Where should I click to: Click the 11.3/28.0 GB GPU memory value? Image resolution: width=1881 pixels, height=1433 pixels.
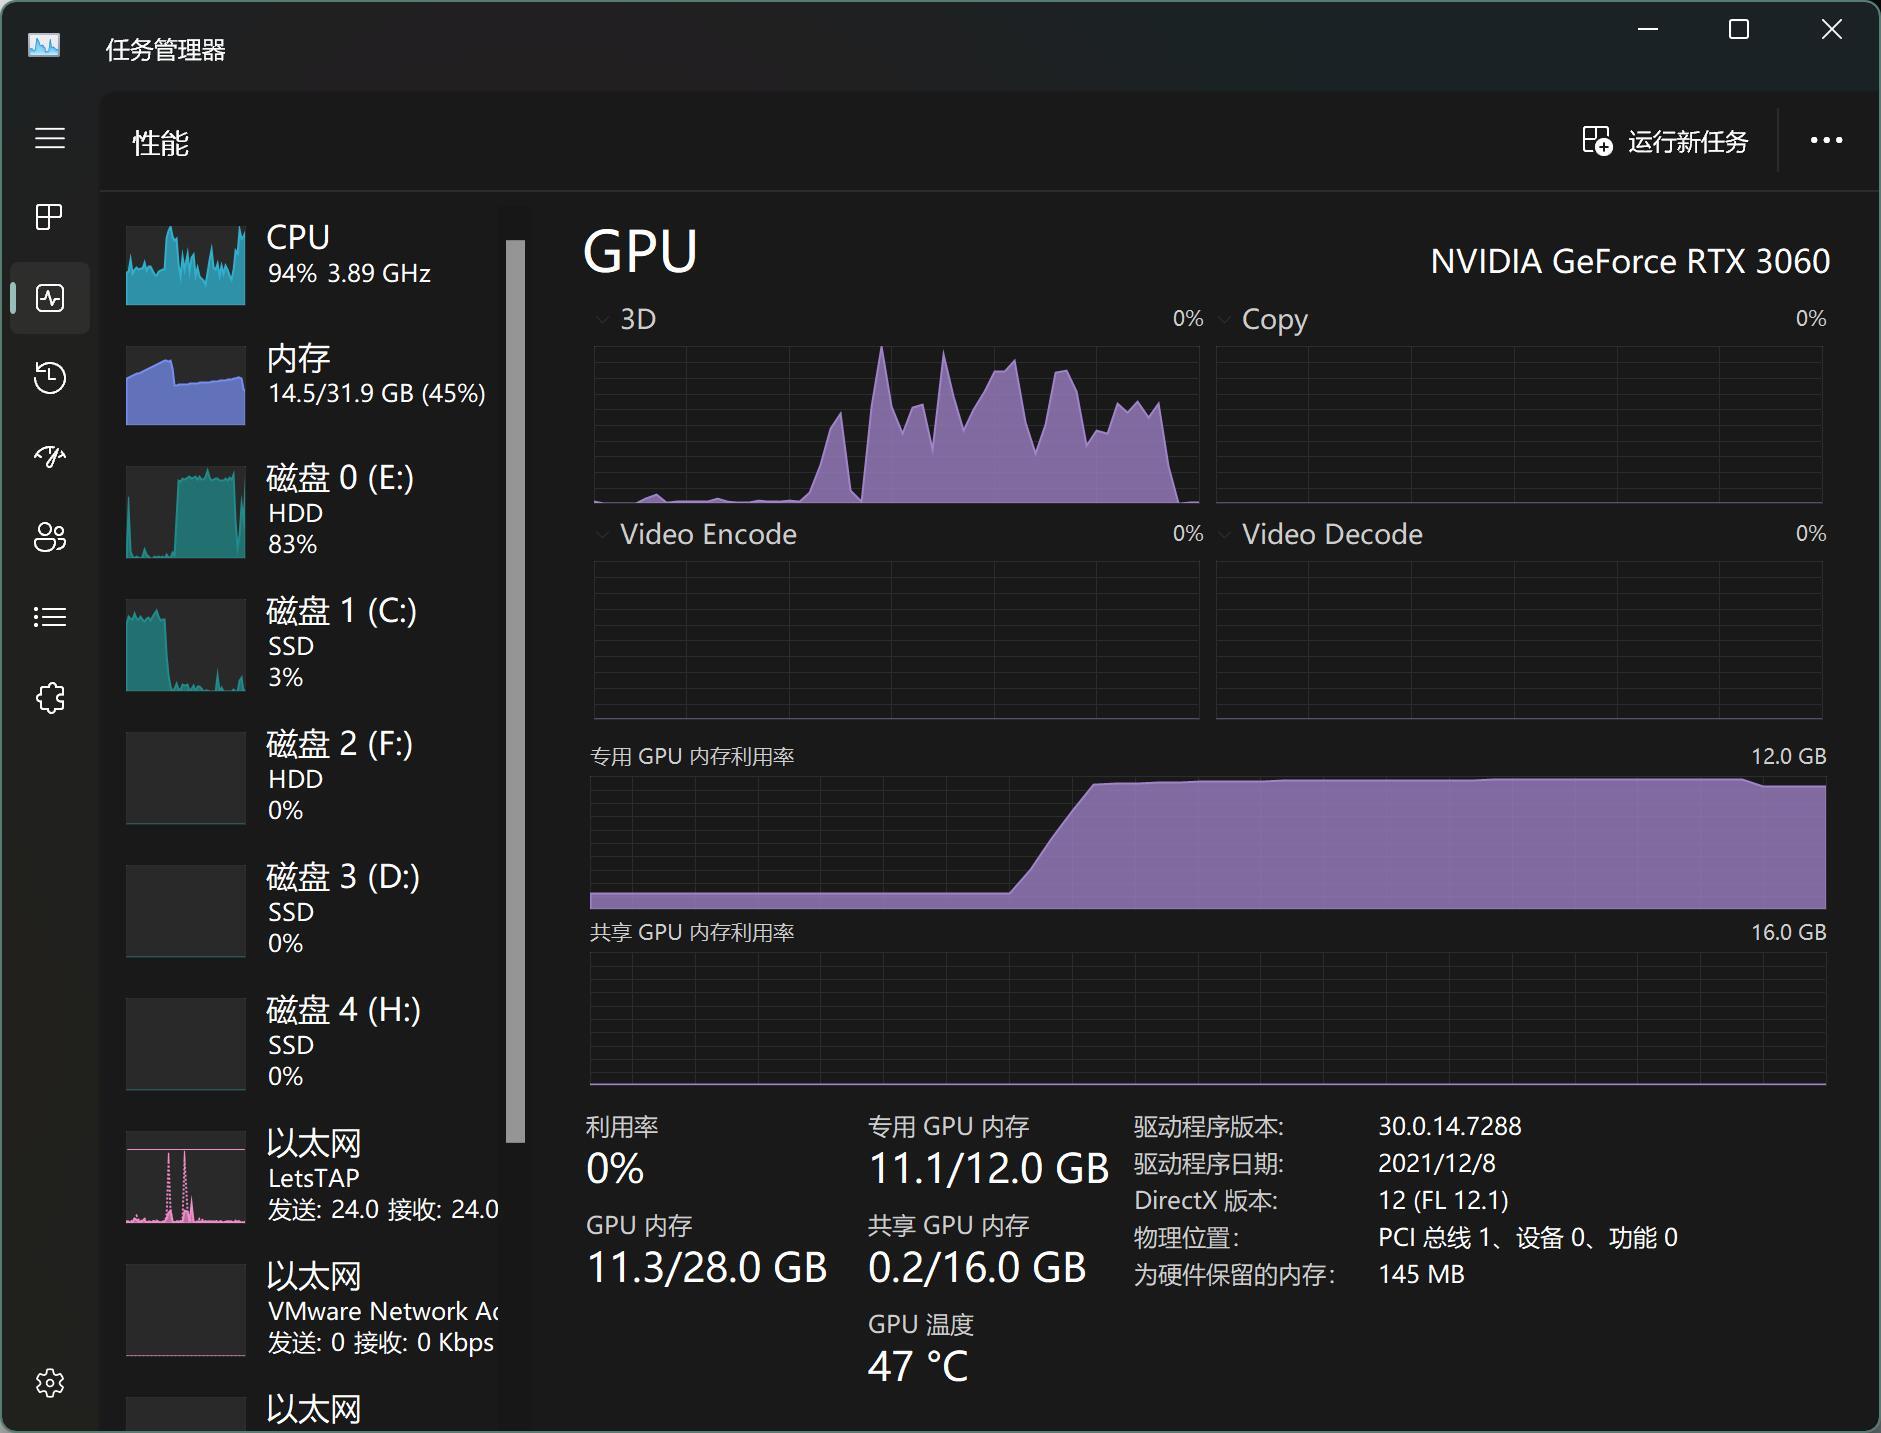tap(707, 1267)
